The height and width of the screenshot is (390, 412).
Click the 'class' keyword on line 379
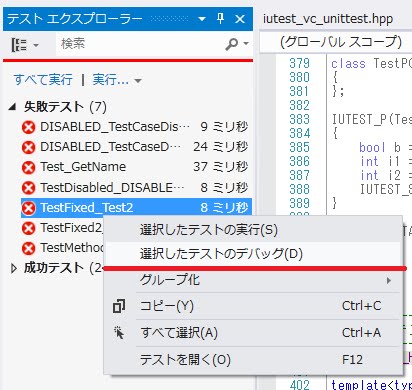(348, 63)
